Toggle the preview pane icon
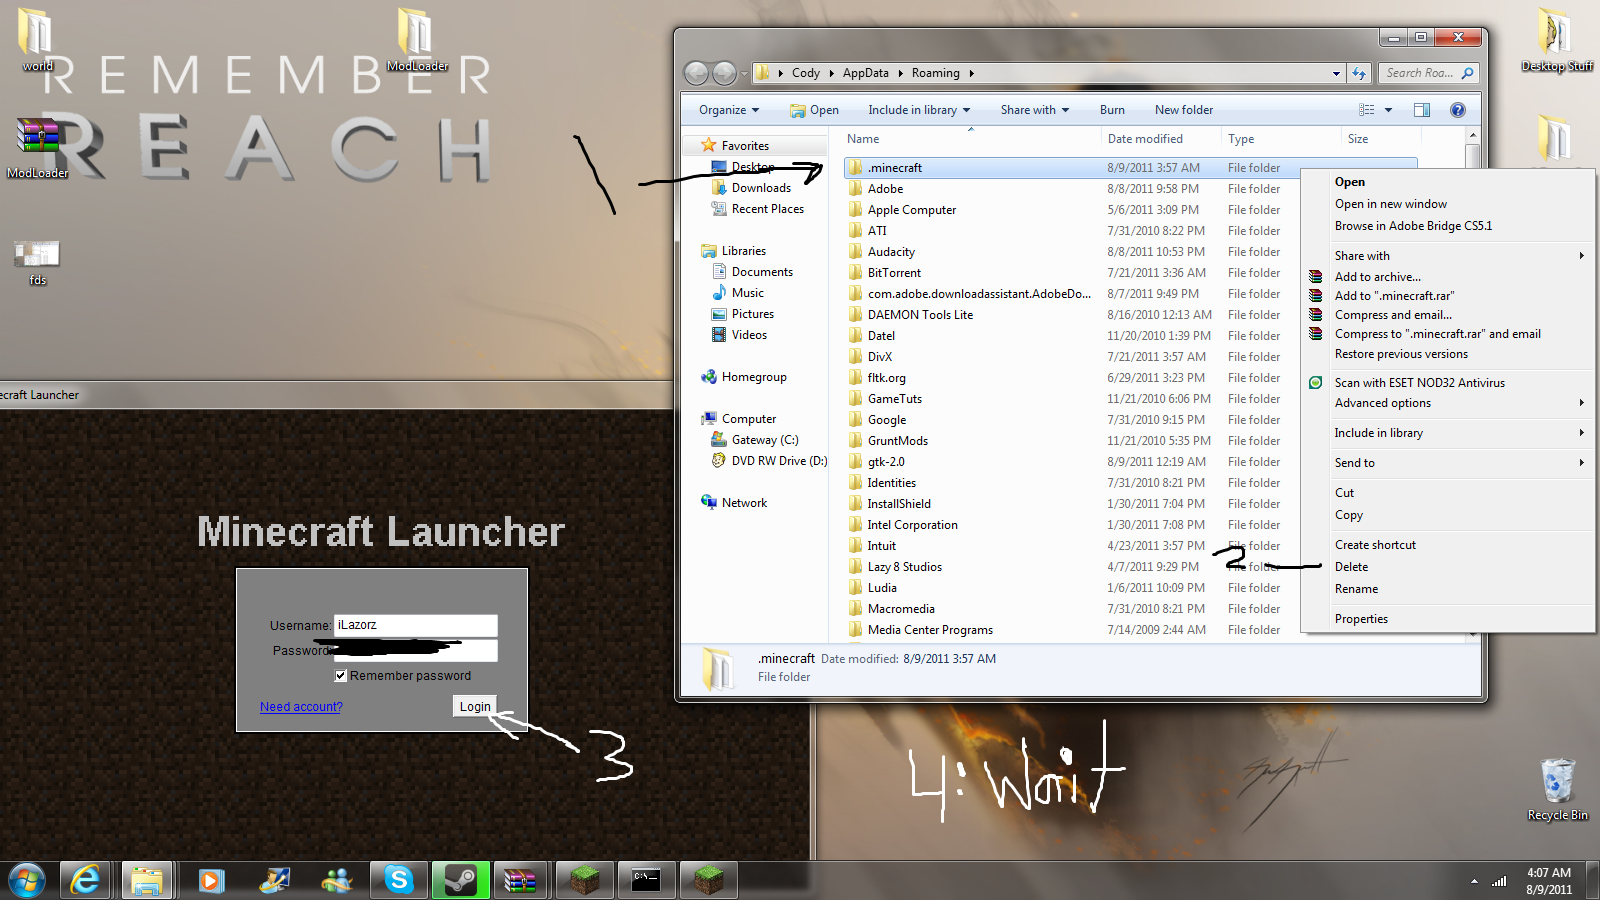The width and height of the screenshot is (1600, 900). tap(1421, 110)
